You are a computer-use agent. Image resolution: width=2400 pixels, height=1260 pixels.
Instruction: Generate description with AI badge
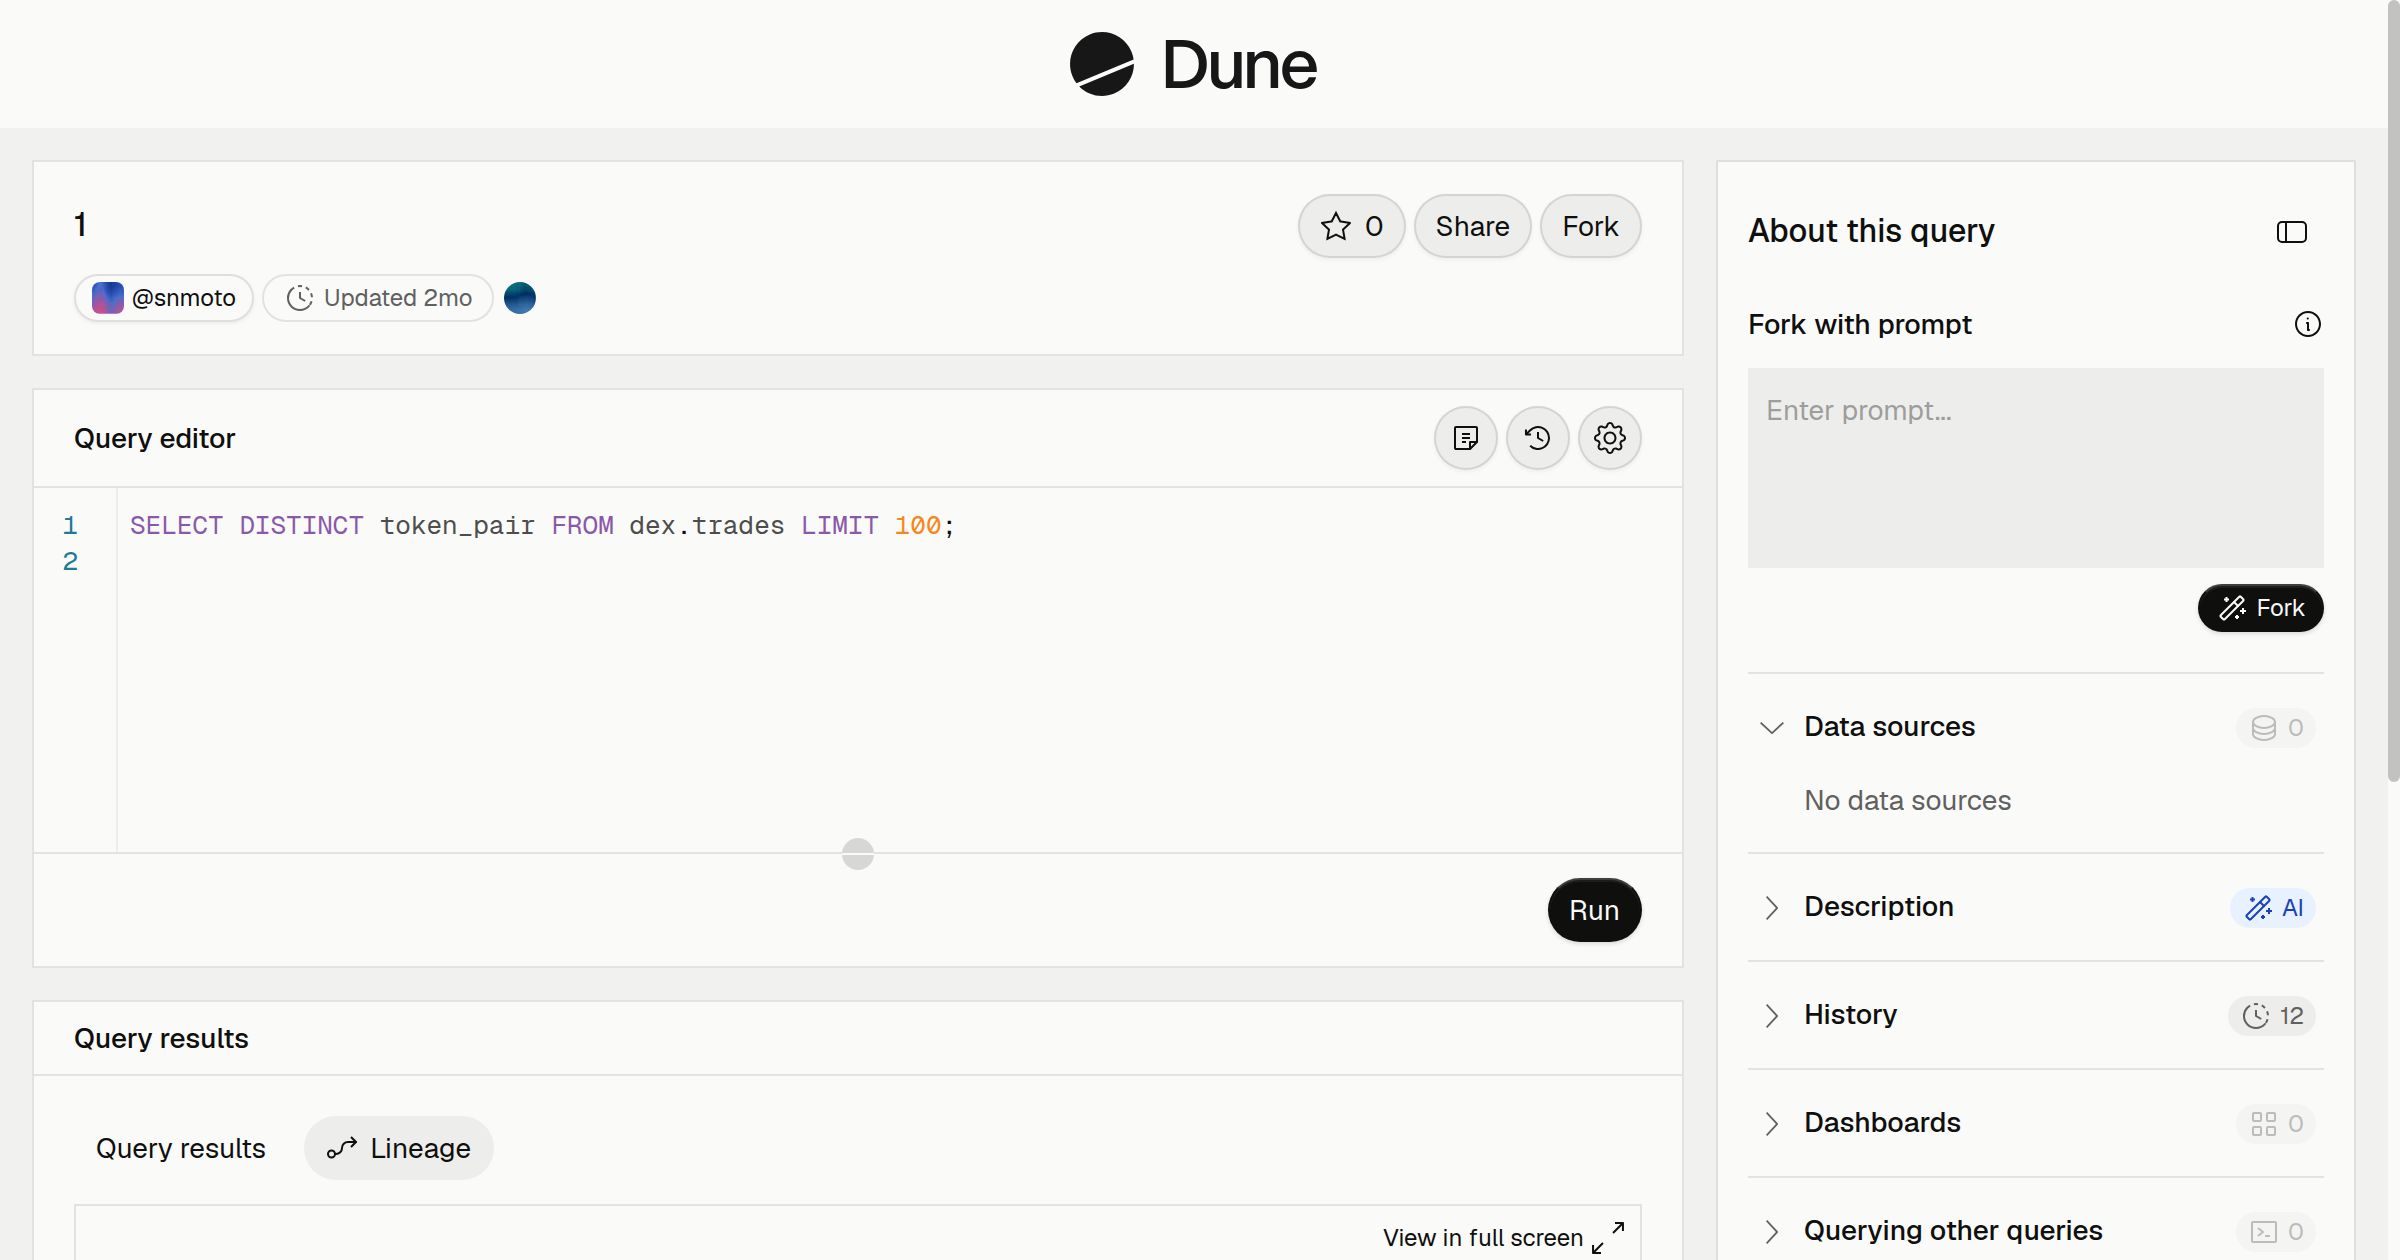(x=2272, y=907)
